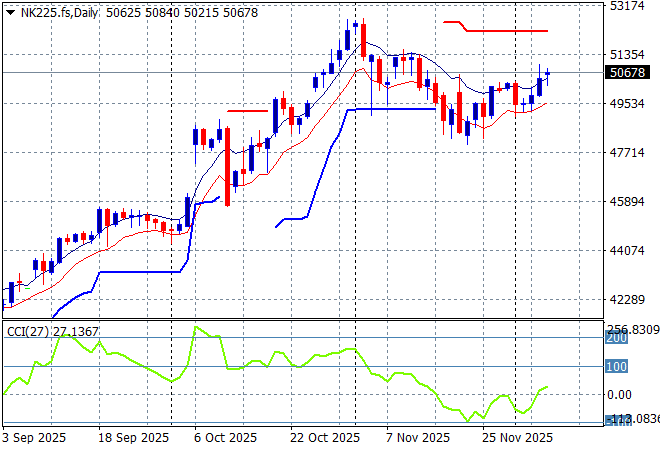
Task: Click the 100 level marker on CCI scale
Action: click(x=616, y=366)
